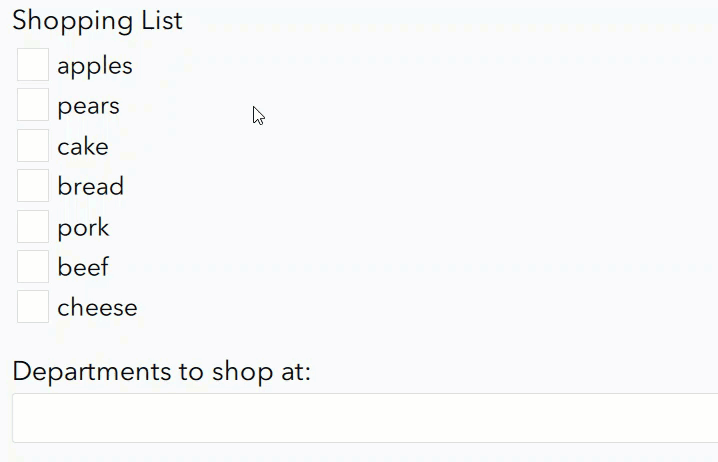The image size is (718, 462).
Task: Enable the cake checkbox
Action: click(33, 146)
